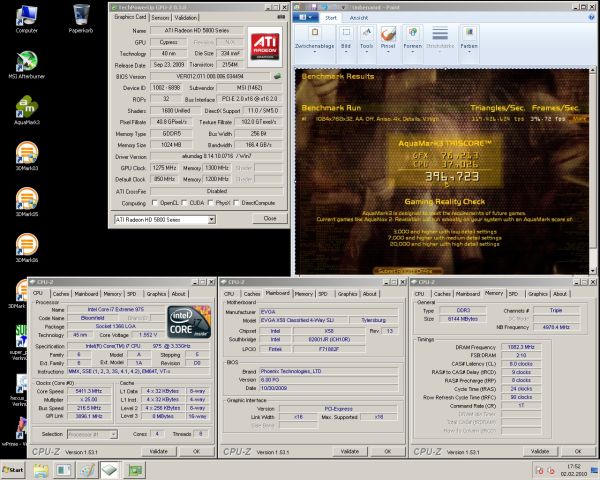This screenshot has height=480, width=600.
Task: Open the 3DMark05 desktop shortcut
Action: 26,202
